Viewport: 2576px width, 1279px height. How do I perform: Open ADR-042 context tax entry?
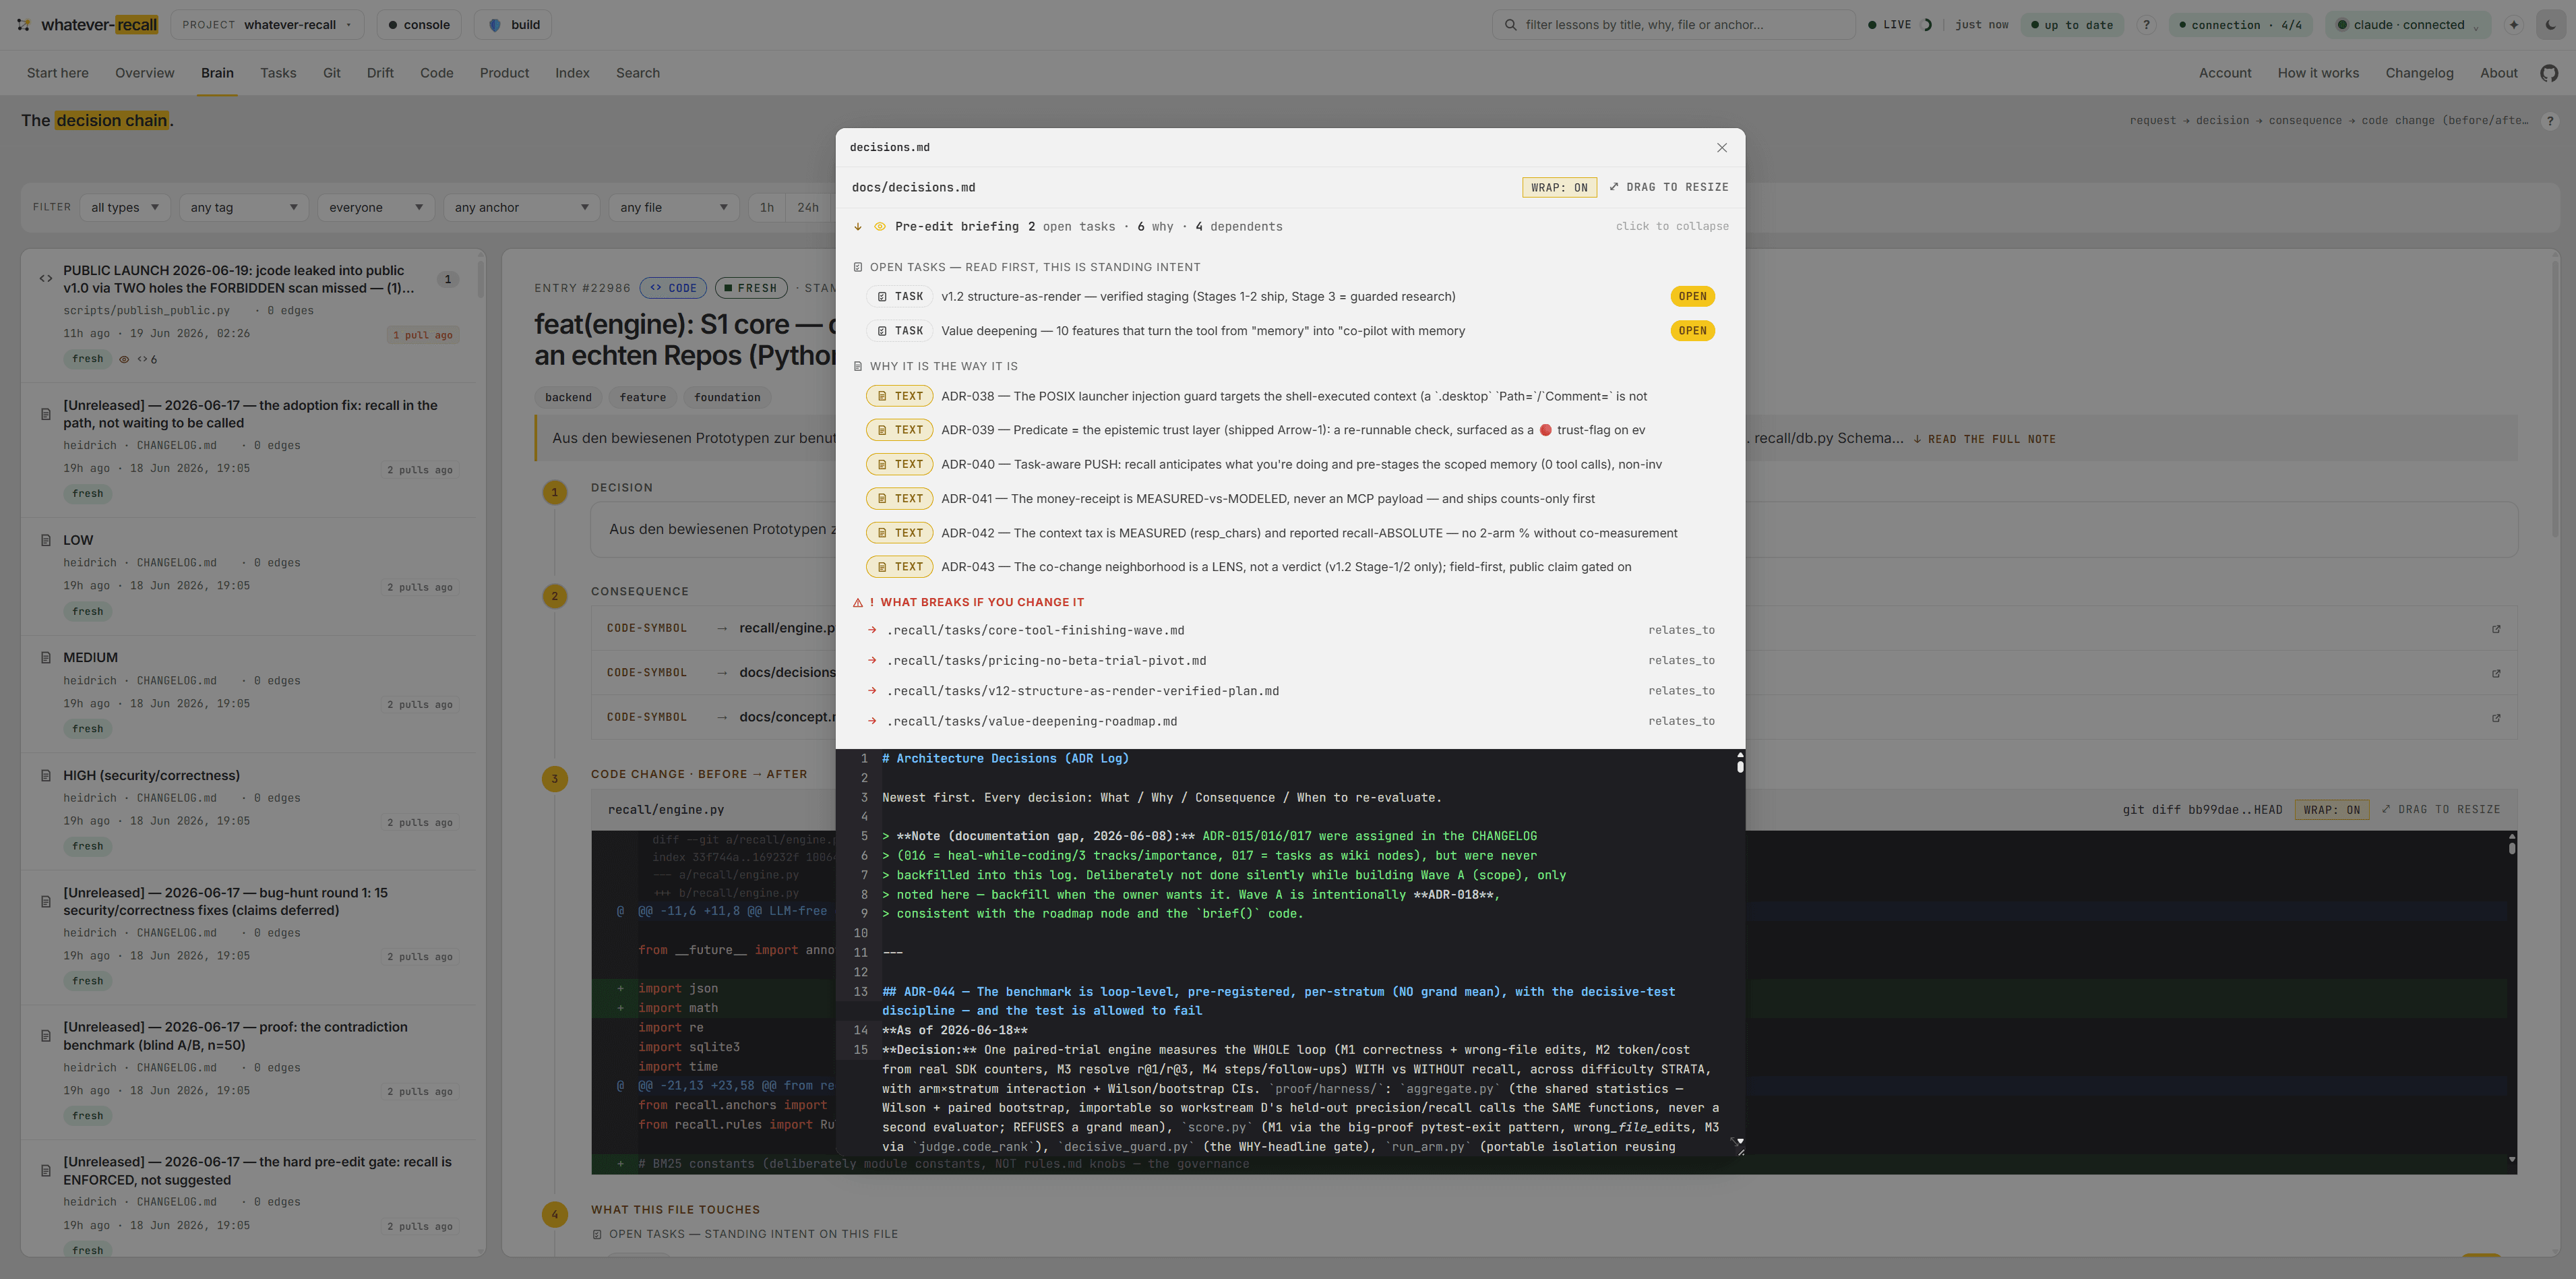click(x=1289, y=533)
